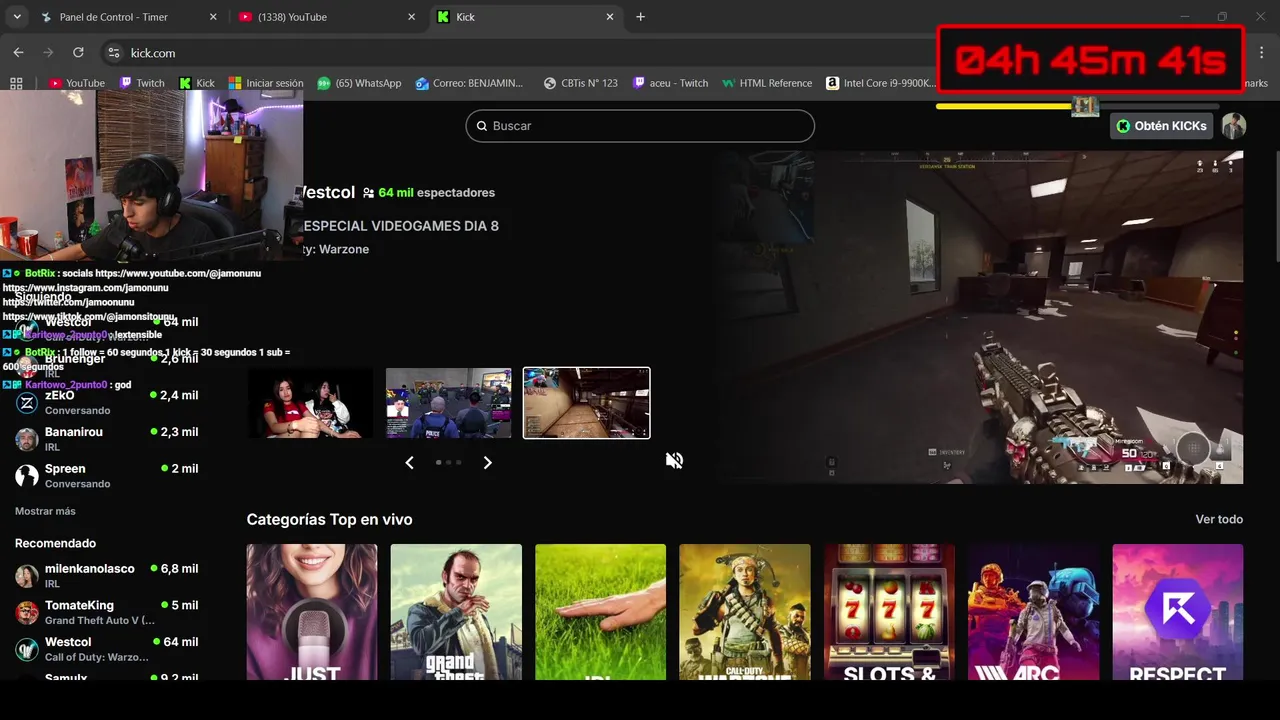Open the 'ty: Warzone' category link under title
The image size is (1280, 720).
(x=335, y=249)
